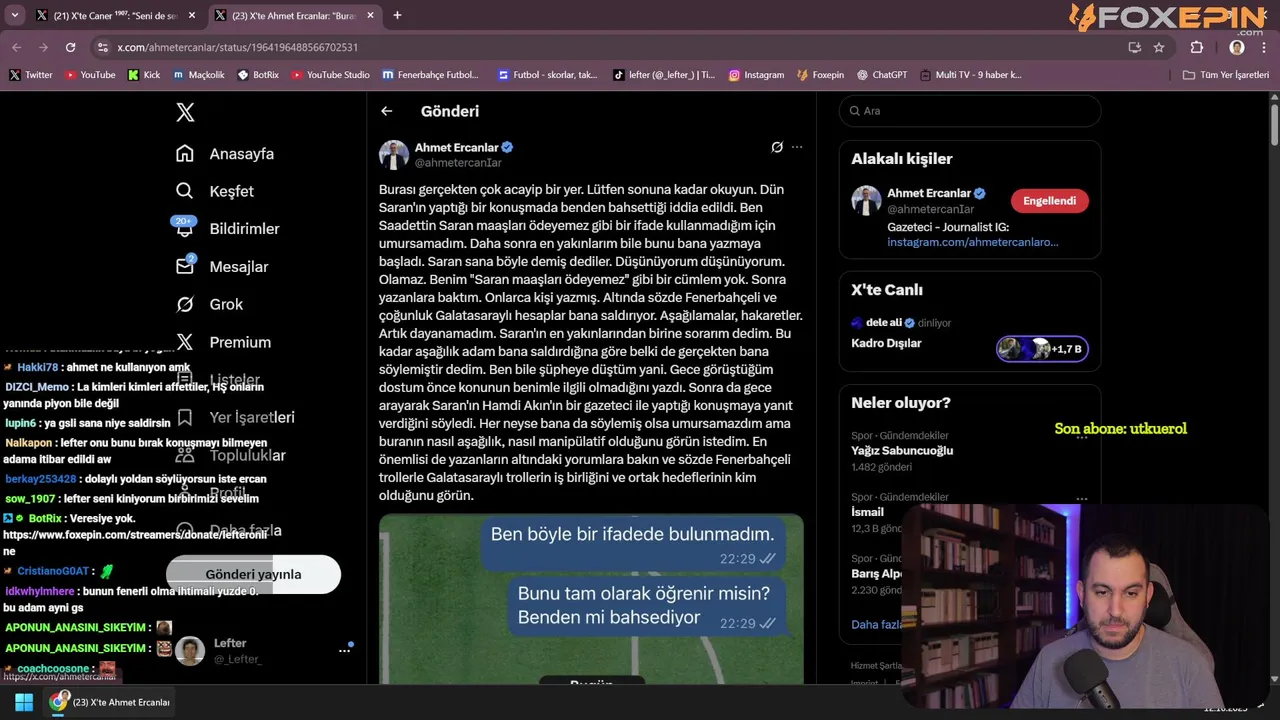View site information icon in address bar
This screenshot has height=720, width=1280.
click(102, 47)
